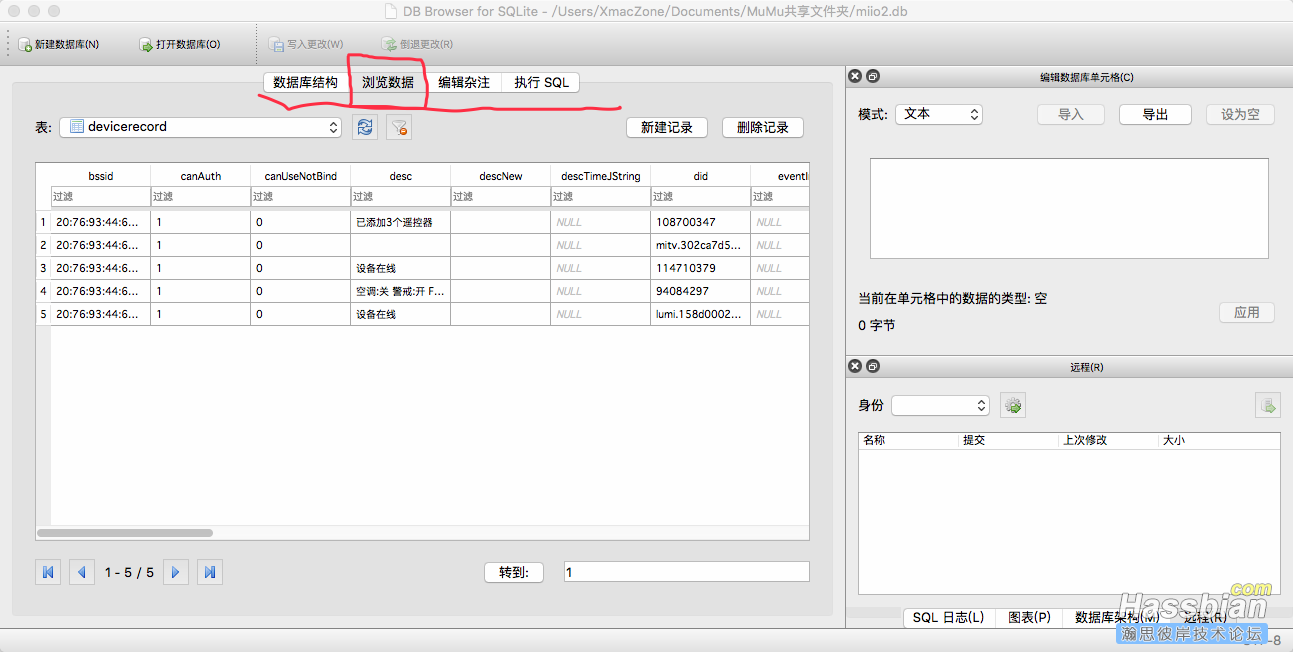Click the filter field under did
1293x652 pixels.
[x=701, y=197]
